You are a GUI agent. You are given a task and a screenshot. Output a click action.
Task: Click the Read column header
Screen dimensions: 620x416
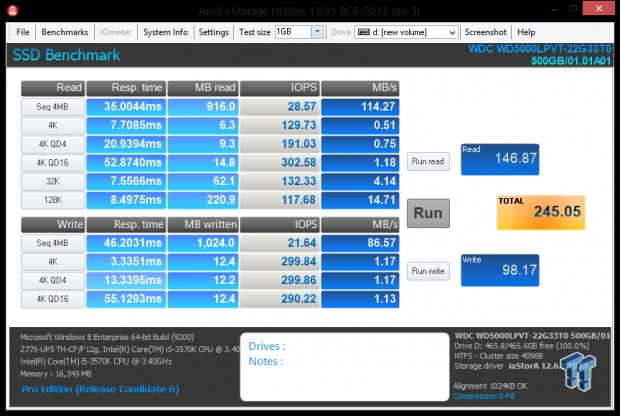(x=53, y=88)
